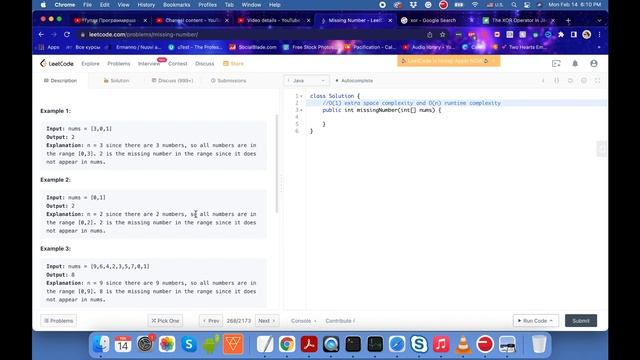Go to the Next problem
640x360 pixels.
tap(267, 321)
